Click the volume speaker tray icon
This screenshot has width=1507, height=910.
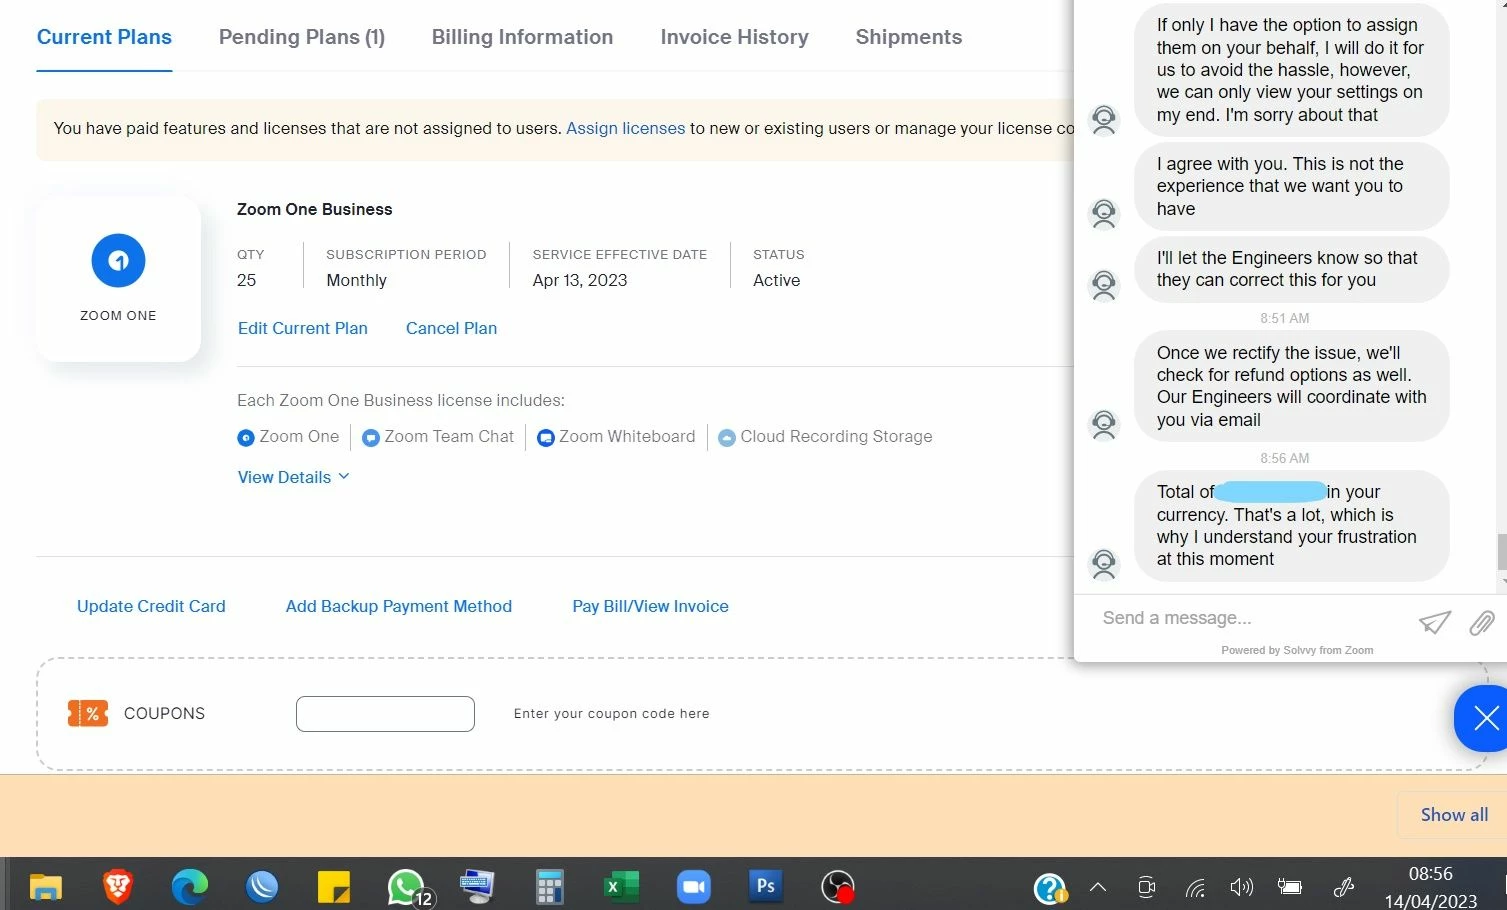[1241, 887]
